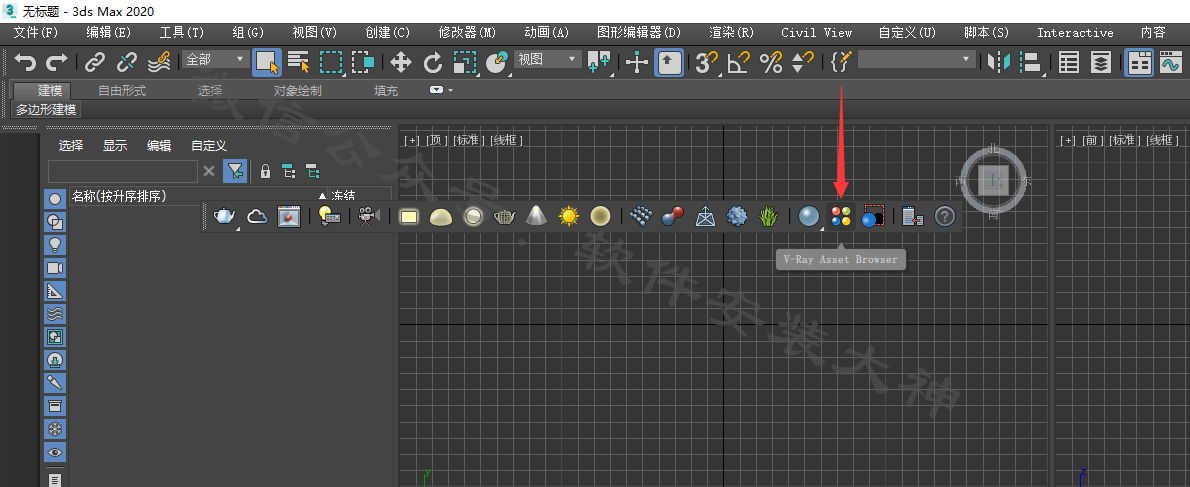Open the 全部 selection filter dropdown

coord(216,59)
